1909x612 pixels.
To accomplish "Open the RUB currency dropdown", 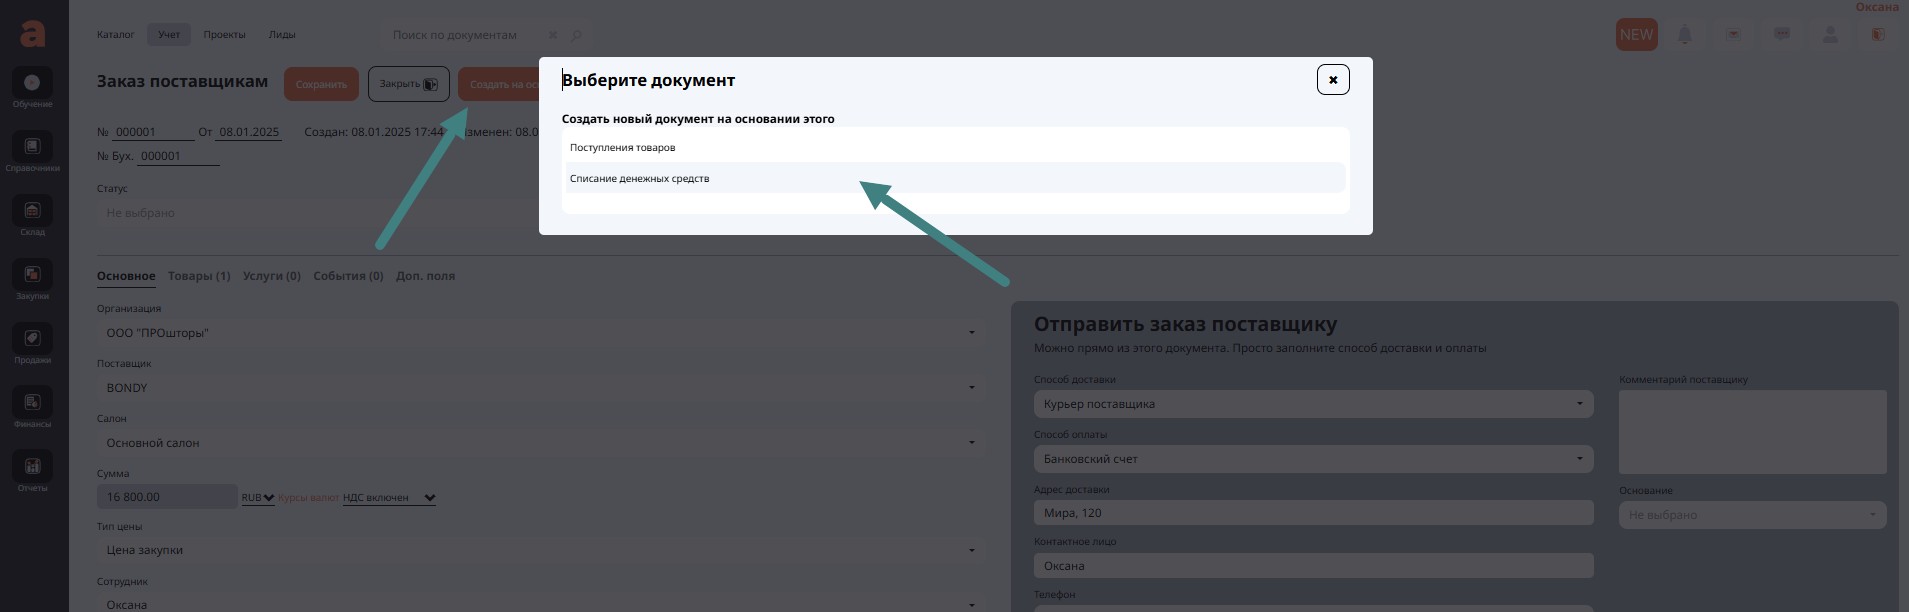I will (257, 498).
